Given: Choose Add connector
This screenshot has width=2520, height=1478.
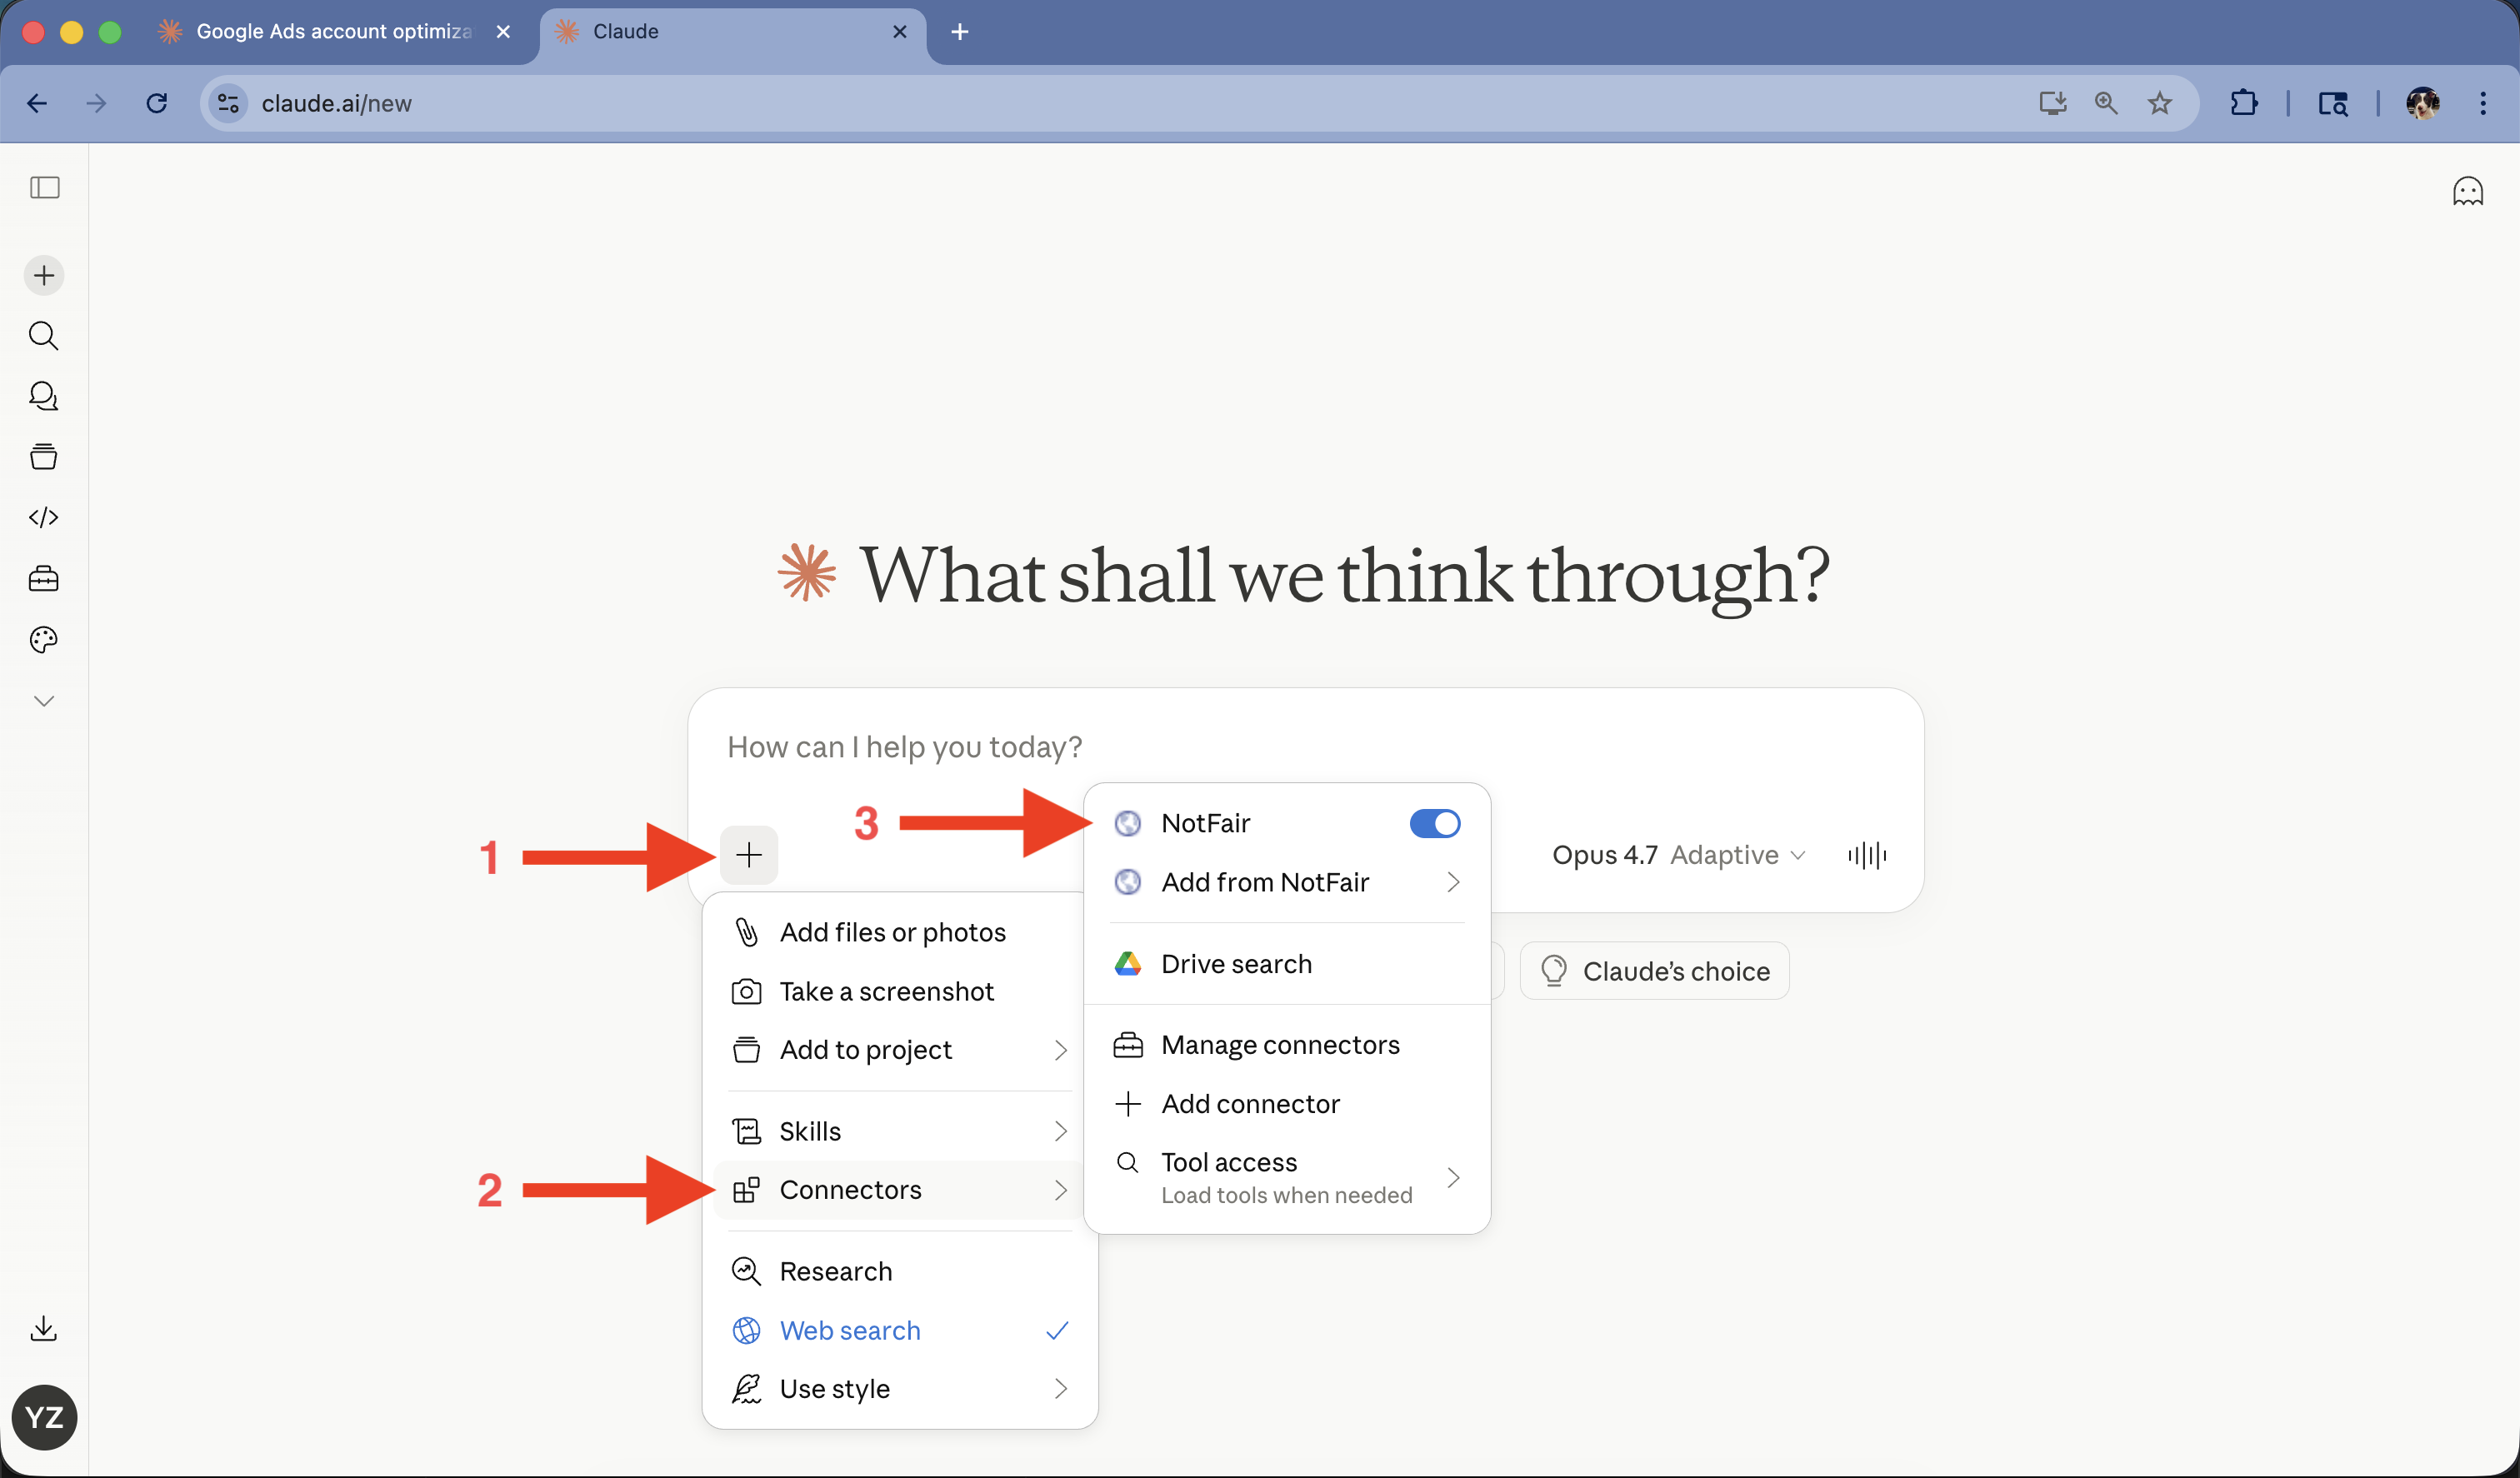Looking at the screenshot, I should [1287, 1104].
